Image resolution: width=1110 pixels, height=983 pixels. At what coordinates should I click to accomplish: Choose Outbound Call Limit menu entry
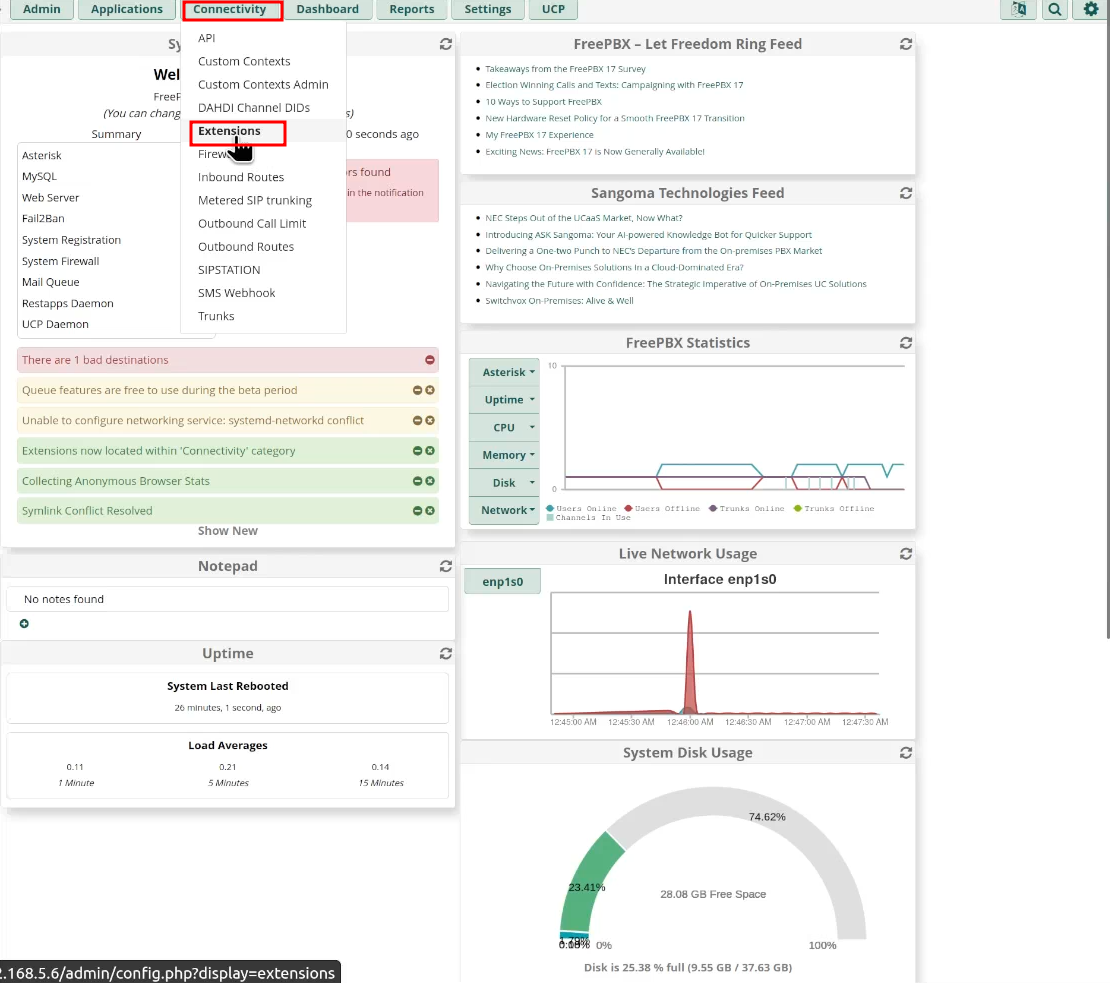coord(252,224)
